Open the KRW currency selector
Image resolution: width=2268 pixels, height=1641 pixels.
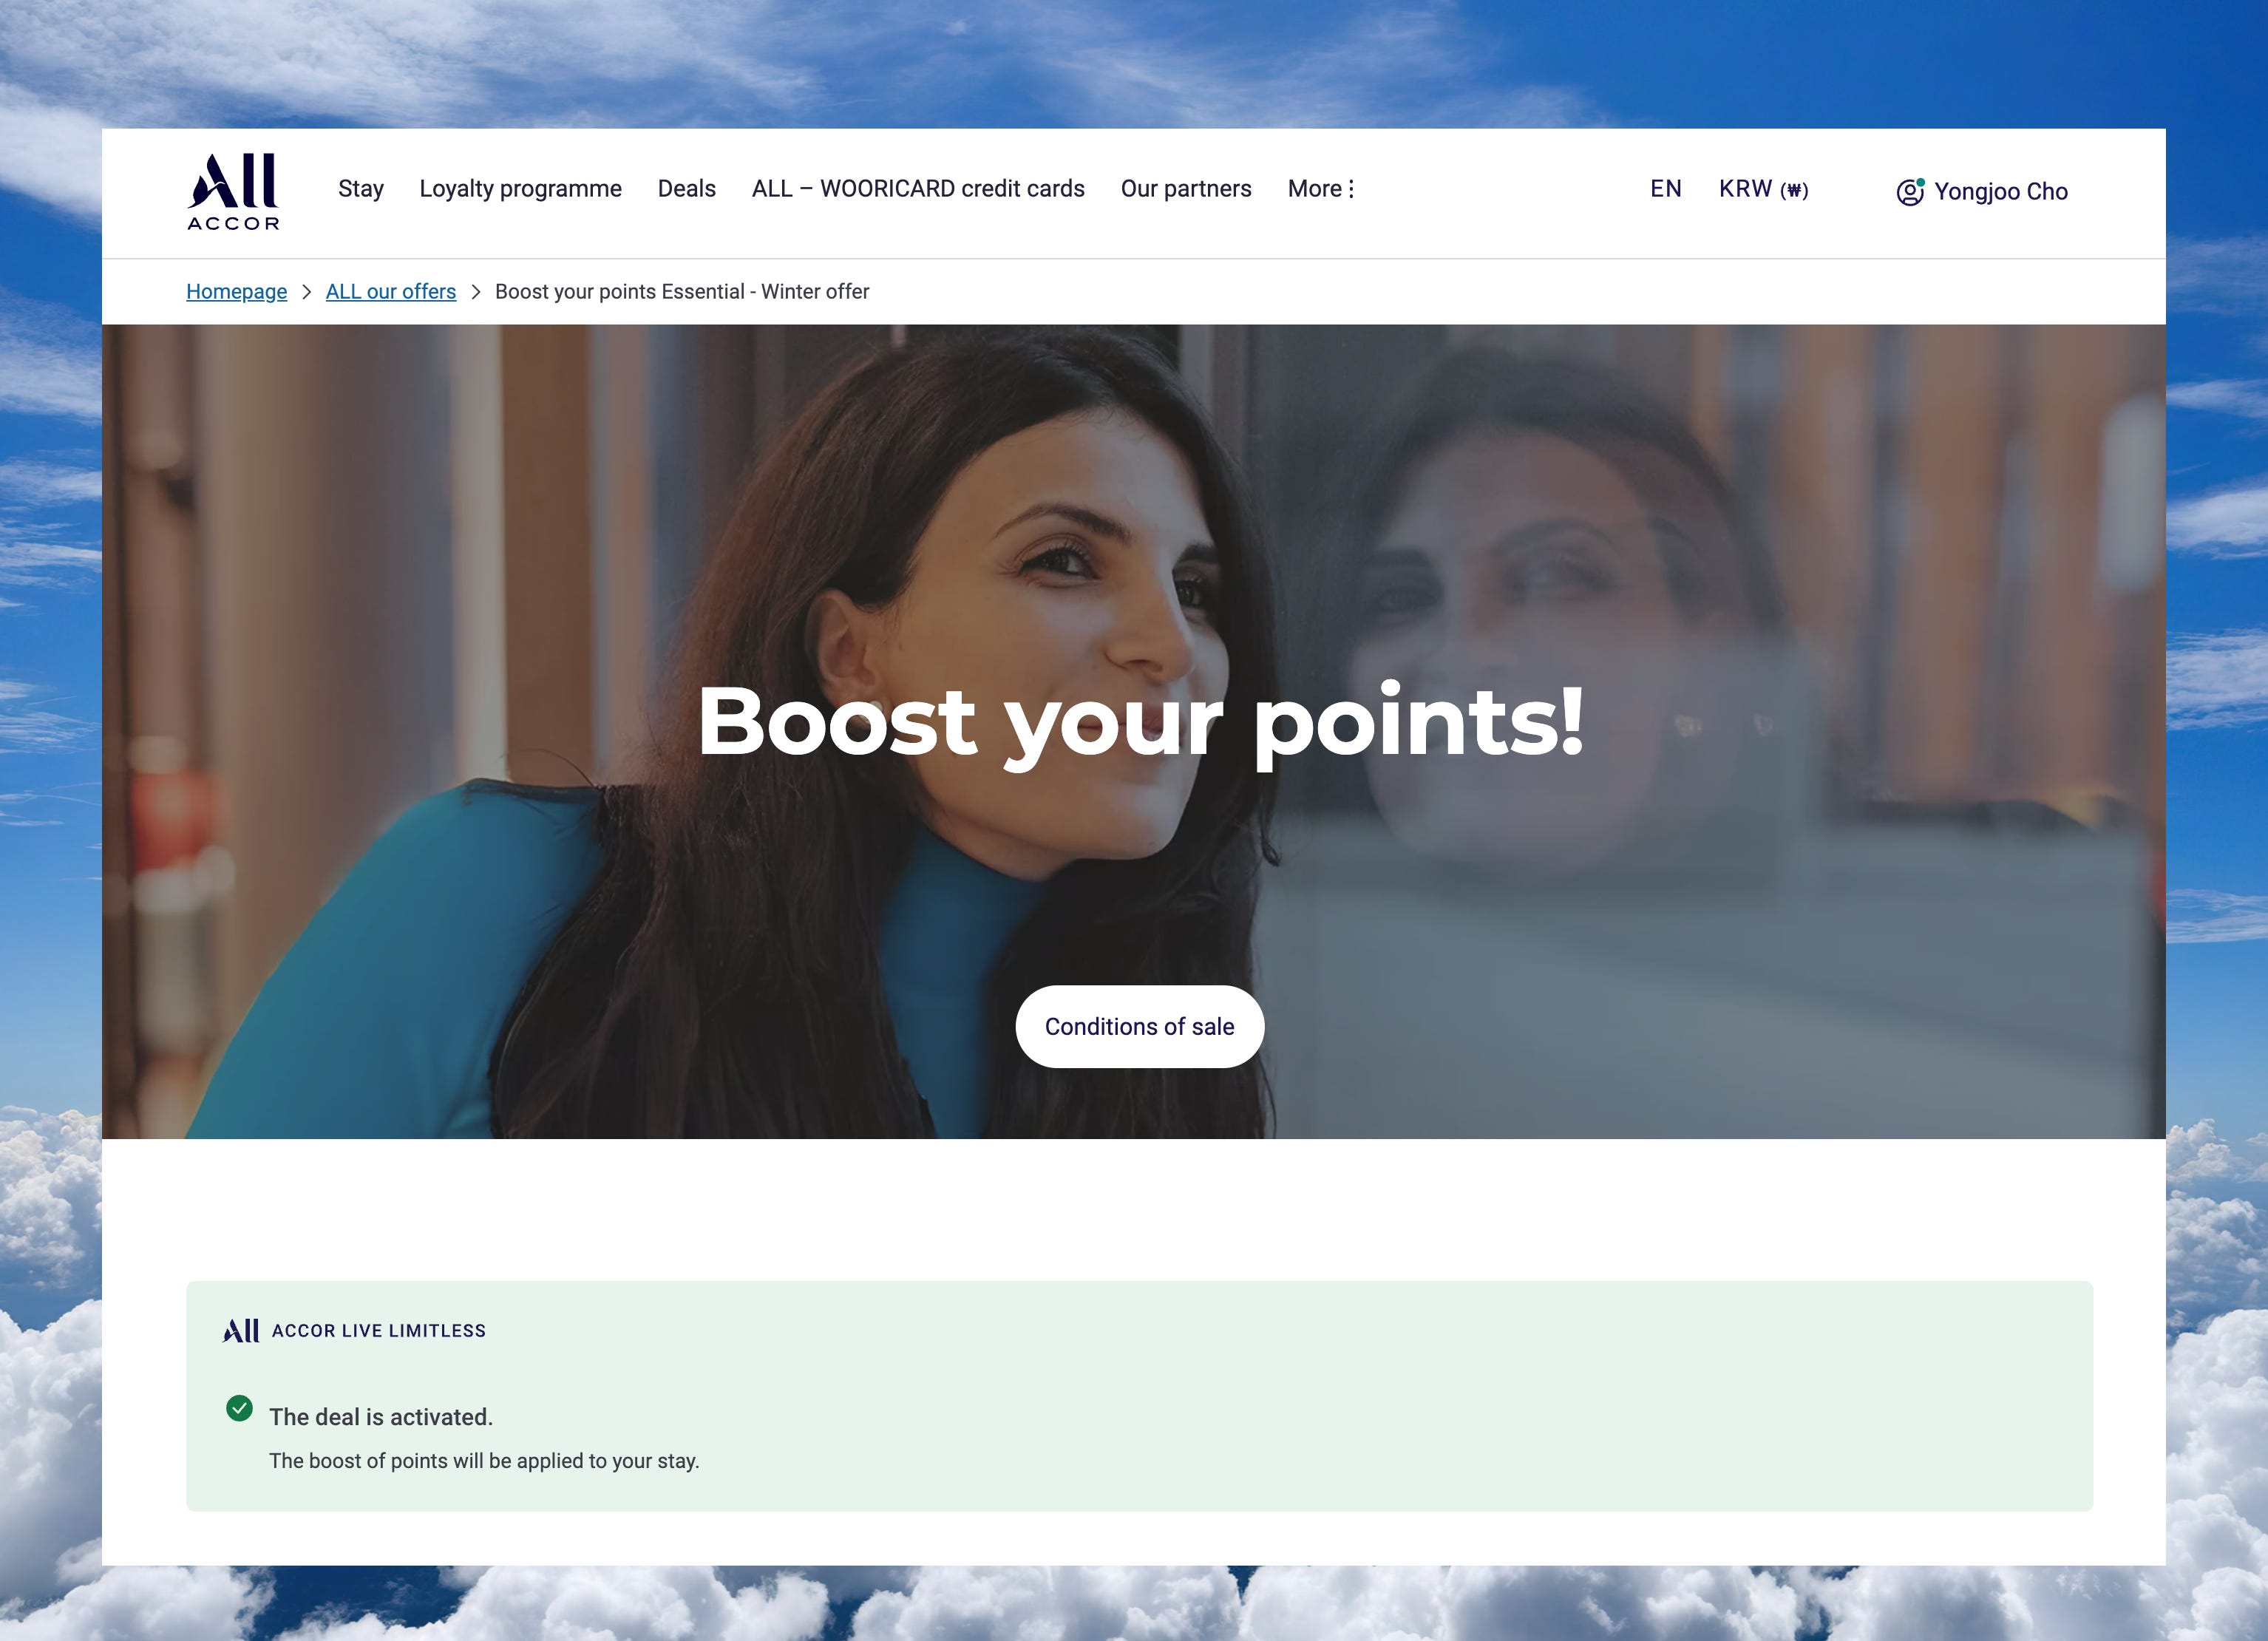pos(1762,189)
